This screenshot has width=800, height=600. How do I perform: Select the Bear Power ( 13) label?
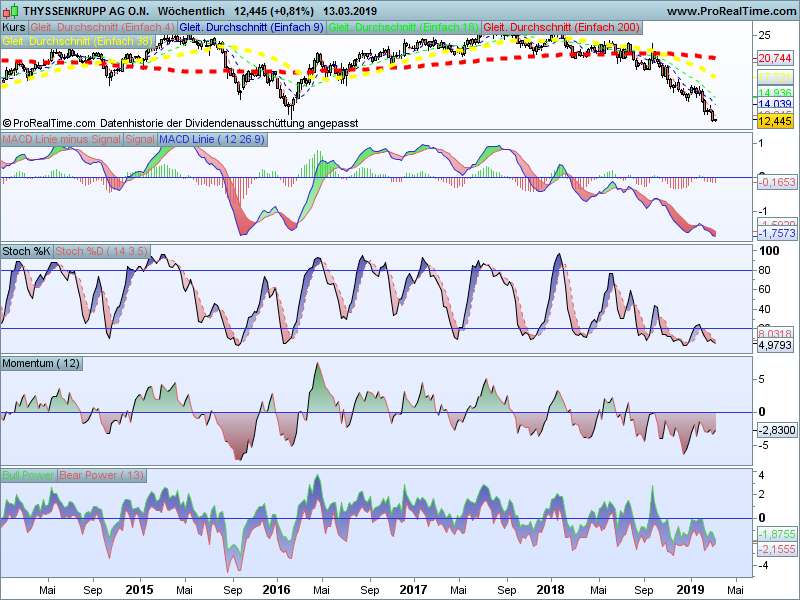(x=102, y=475)
